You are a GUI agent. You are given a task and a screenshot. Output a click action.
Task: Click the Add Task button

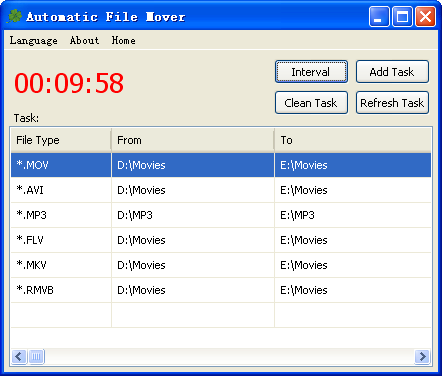point(392,72)
